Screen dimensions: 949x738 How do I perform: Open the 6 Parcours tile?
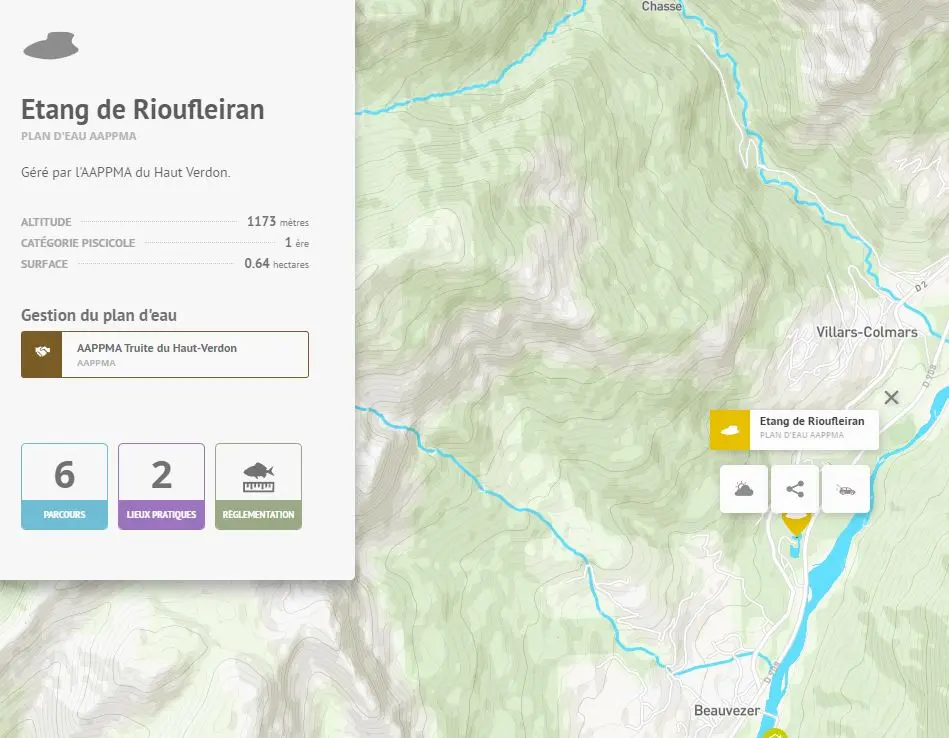[64, 486]
